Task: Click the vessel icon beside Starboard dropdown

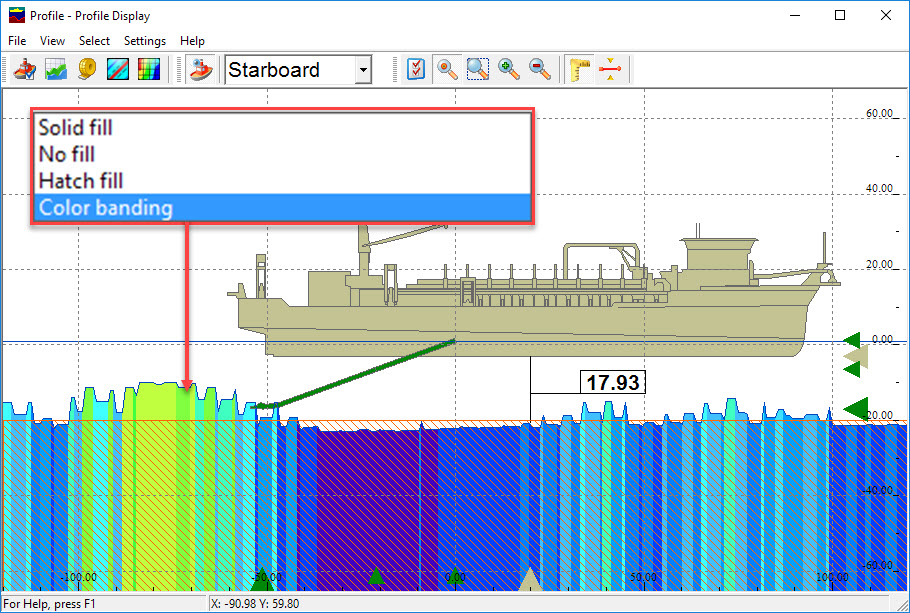Action: (x=201, y=70)
